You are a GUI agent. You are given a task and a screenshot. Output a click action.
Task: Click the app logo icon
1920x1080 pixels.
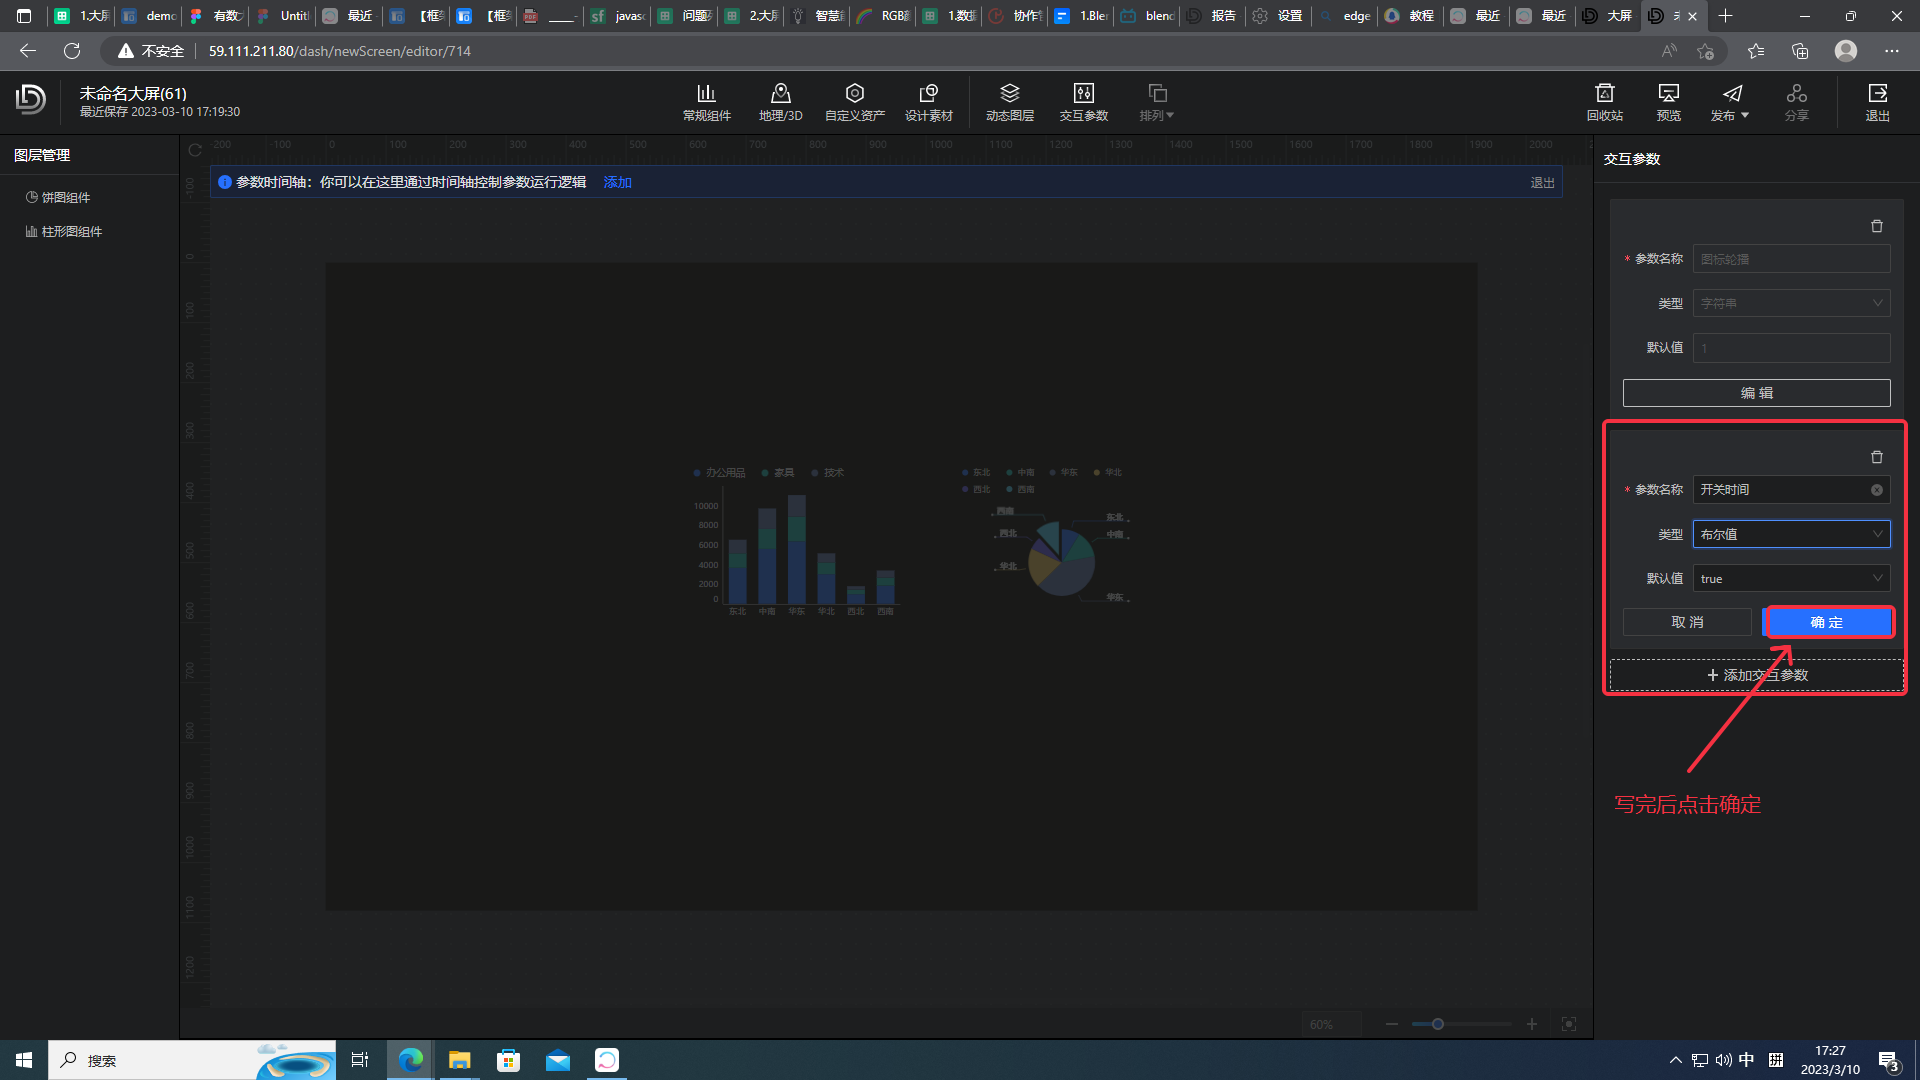[x=31, y=99]
